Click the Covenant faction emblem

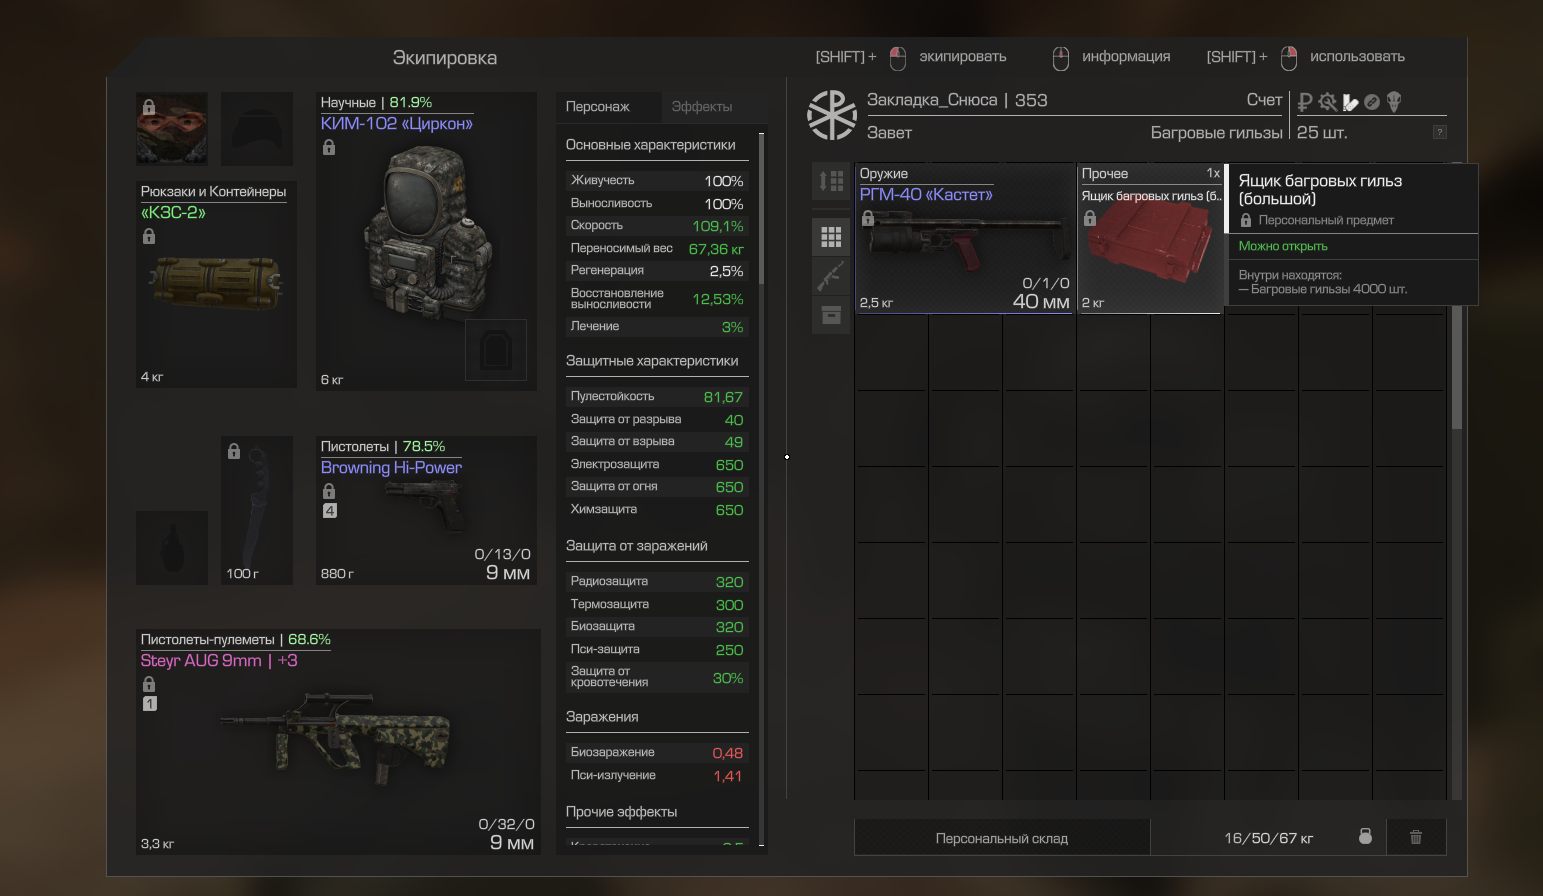[832, 116]
